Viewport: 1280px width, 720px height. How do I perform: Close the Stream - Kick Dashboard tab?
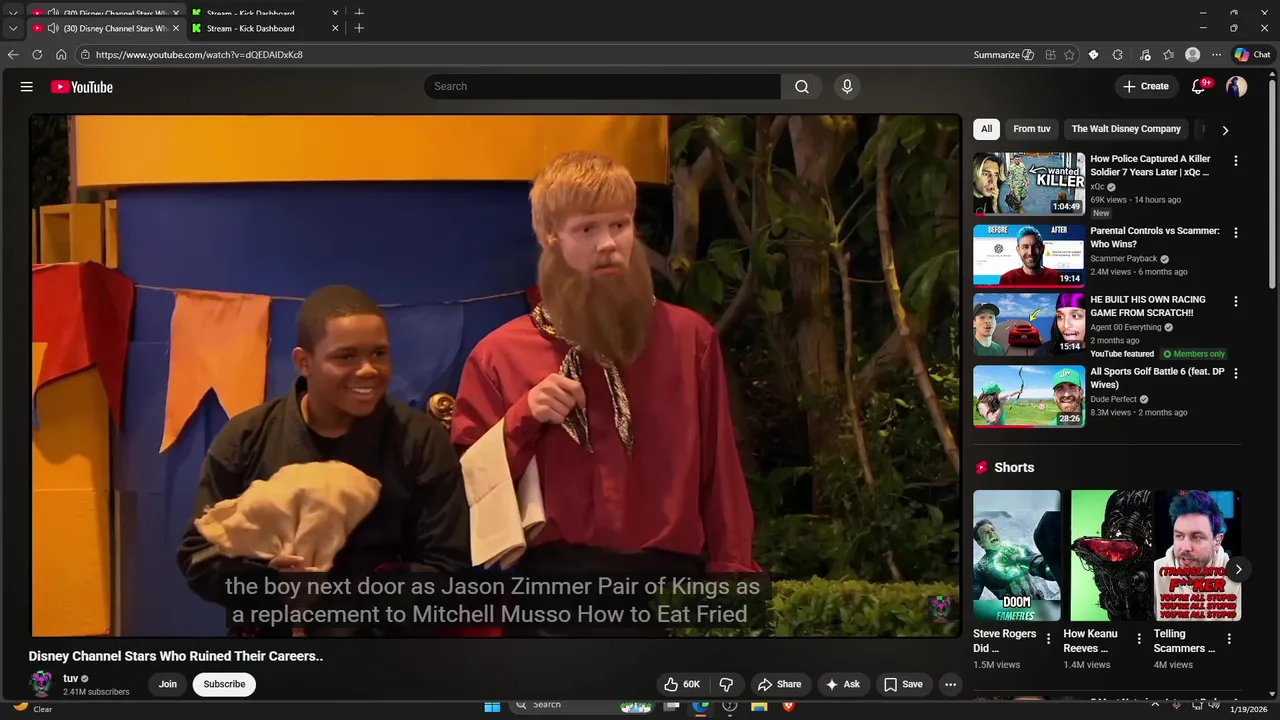point(335,28)
